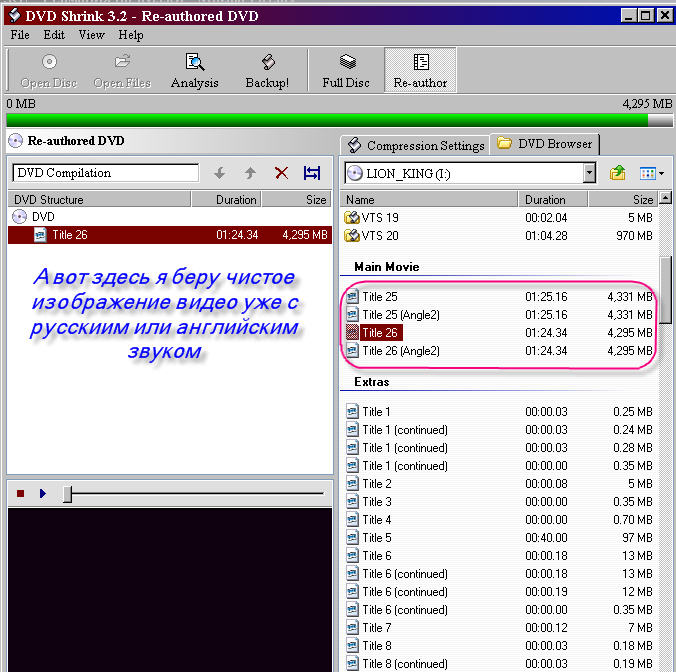Image resolution: width=676 pixels, height=672 pixels.
Task: Open the Analysis tool in toolbar
Action: 194,70
